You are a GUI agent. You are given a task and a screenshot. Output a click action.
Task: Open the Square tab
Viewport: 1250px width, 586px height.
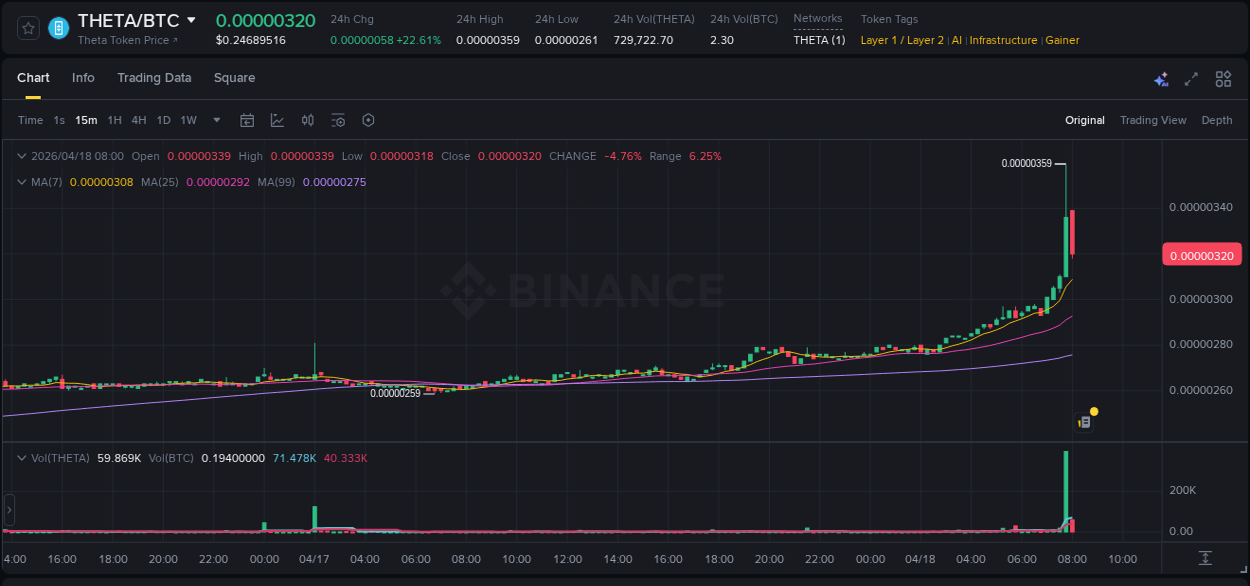[x=234, y=78]
